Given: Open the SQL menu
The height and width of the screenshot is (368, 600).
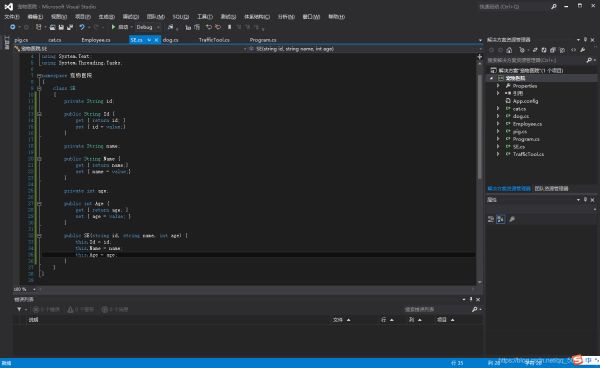Looking at the screenshot, I should (181, 16).
